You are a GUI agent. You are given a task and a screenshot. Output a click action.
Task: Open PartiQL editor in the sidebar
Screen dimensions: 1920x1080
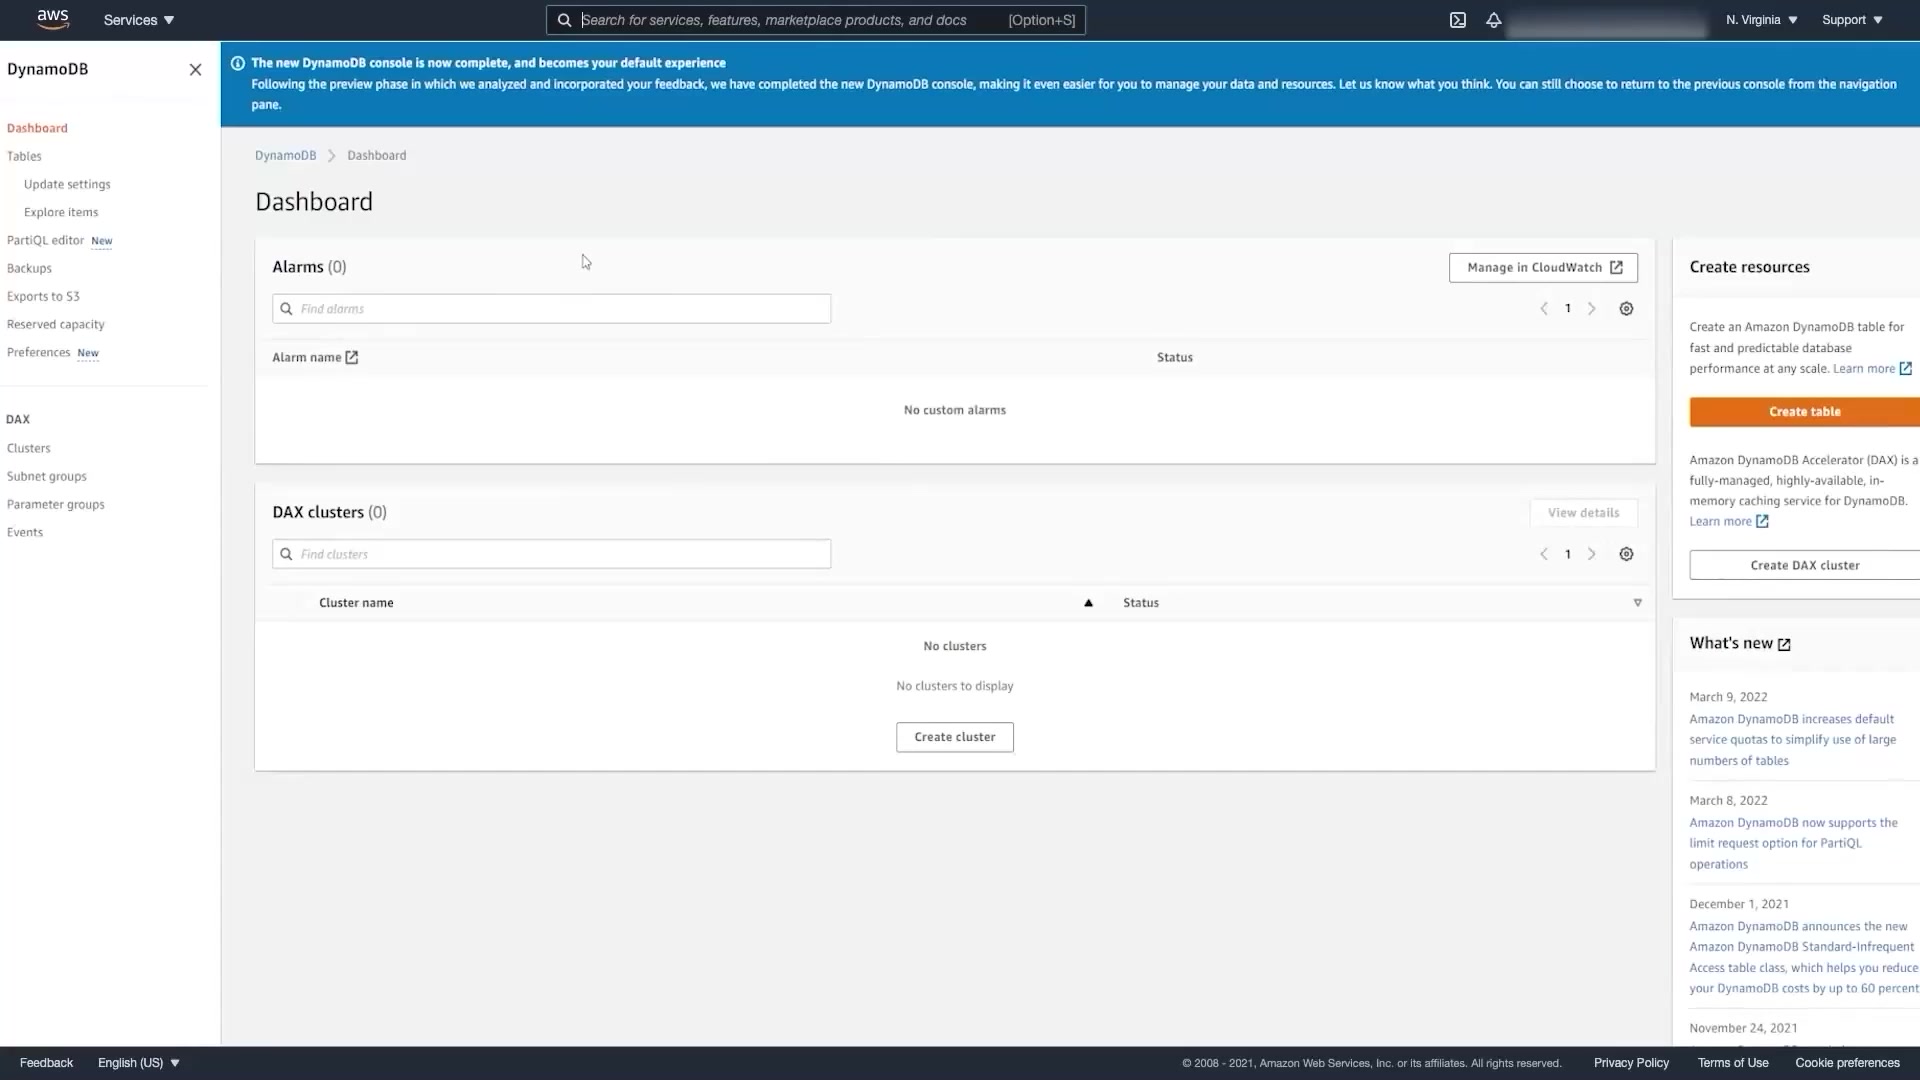(x=46, y=241)
